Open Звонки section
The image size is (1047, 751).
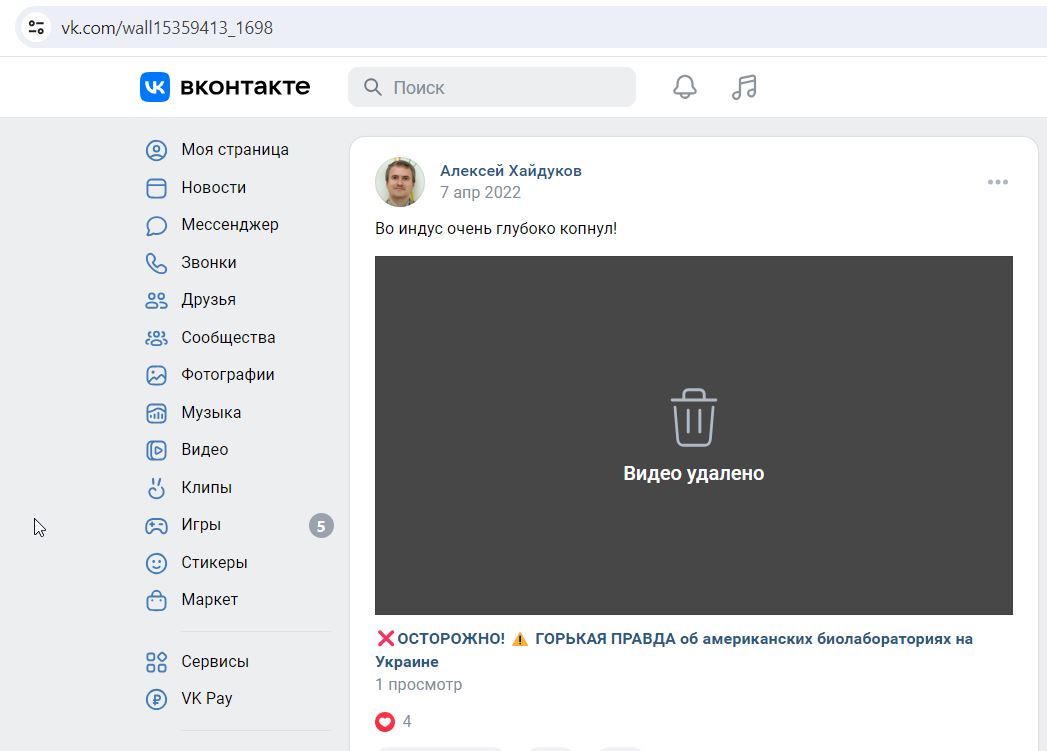[x=209, y=262]
